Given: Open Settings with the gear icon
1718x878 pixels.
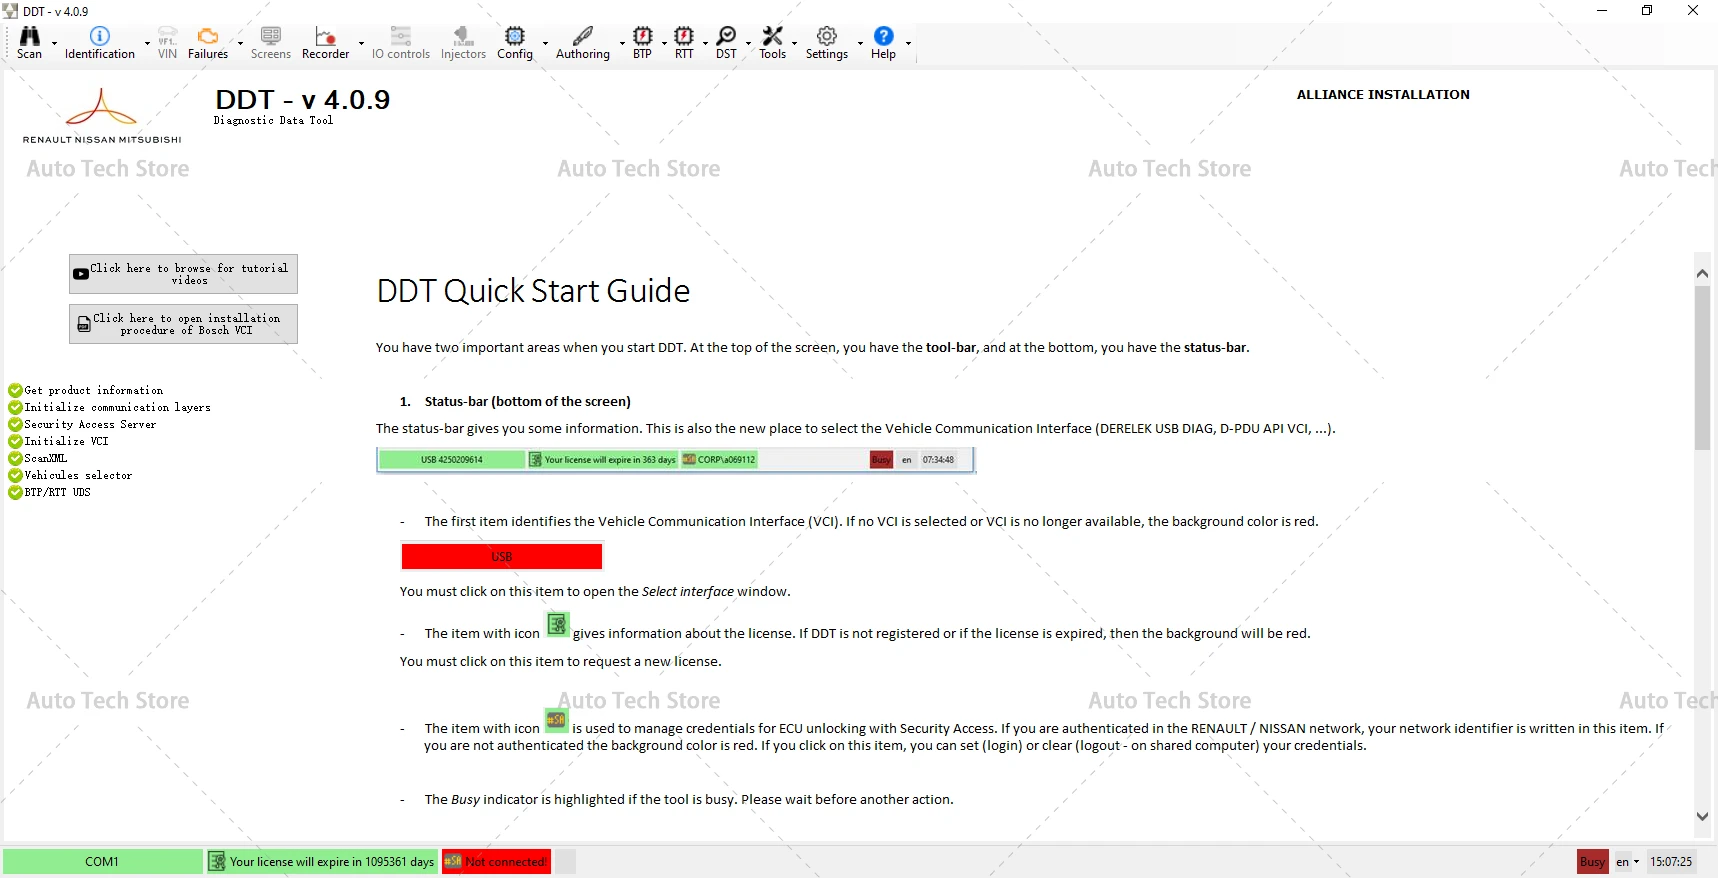Looking at the screenshot, I should tap(827, 43).
